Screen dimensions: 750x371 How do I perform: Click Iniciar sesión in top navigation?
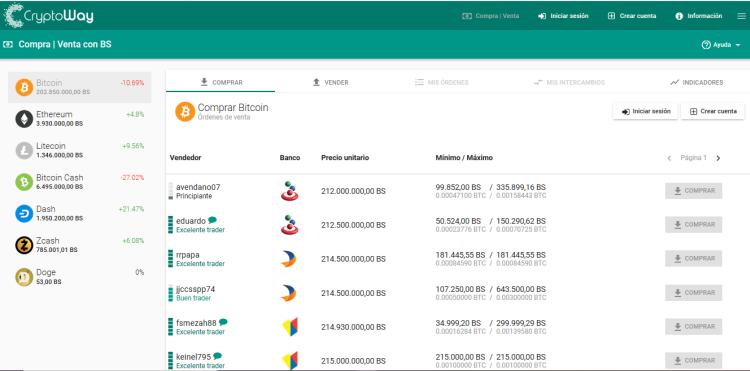click(563, 16)
